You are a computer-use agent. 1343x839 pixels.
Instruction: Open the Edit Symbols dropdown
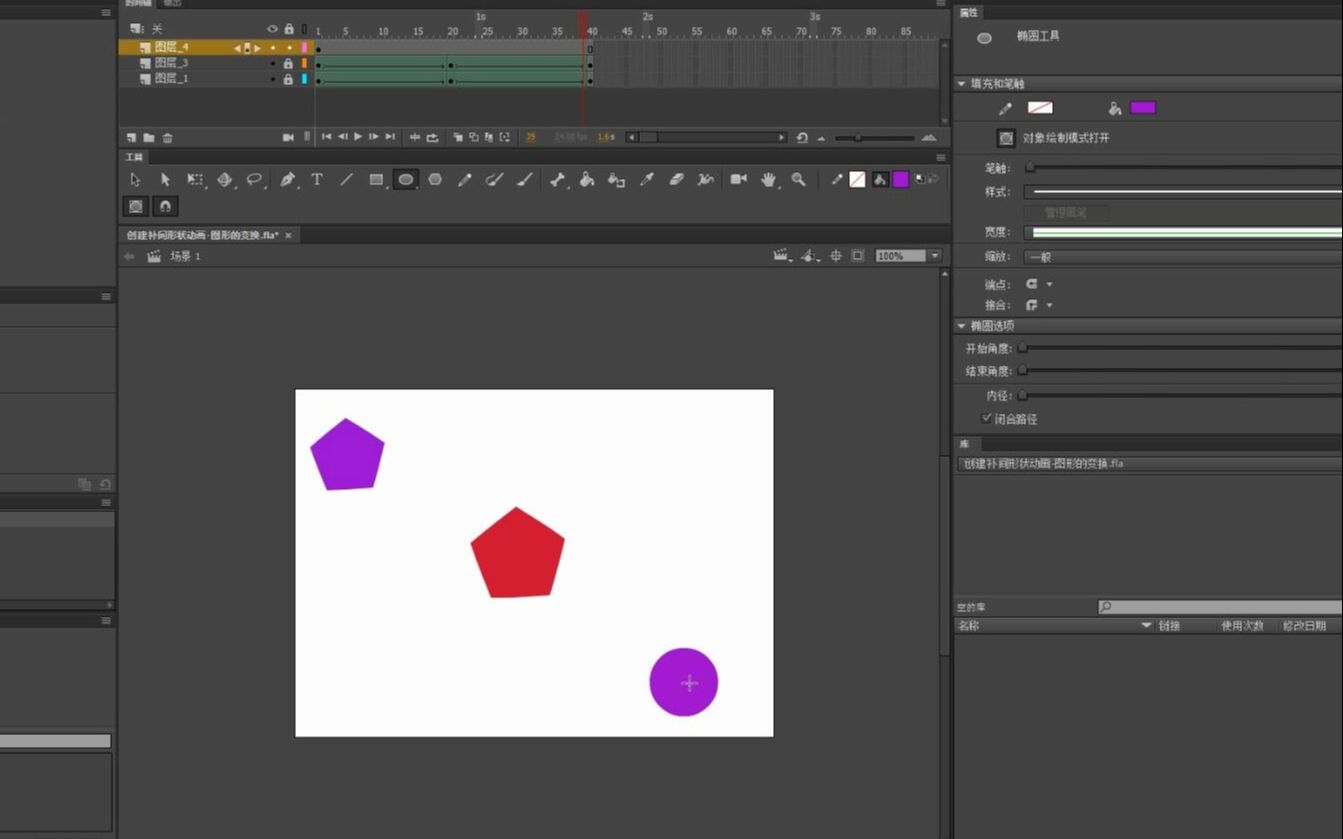click(810, 256)
